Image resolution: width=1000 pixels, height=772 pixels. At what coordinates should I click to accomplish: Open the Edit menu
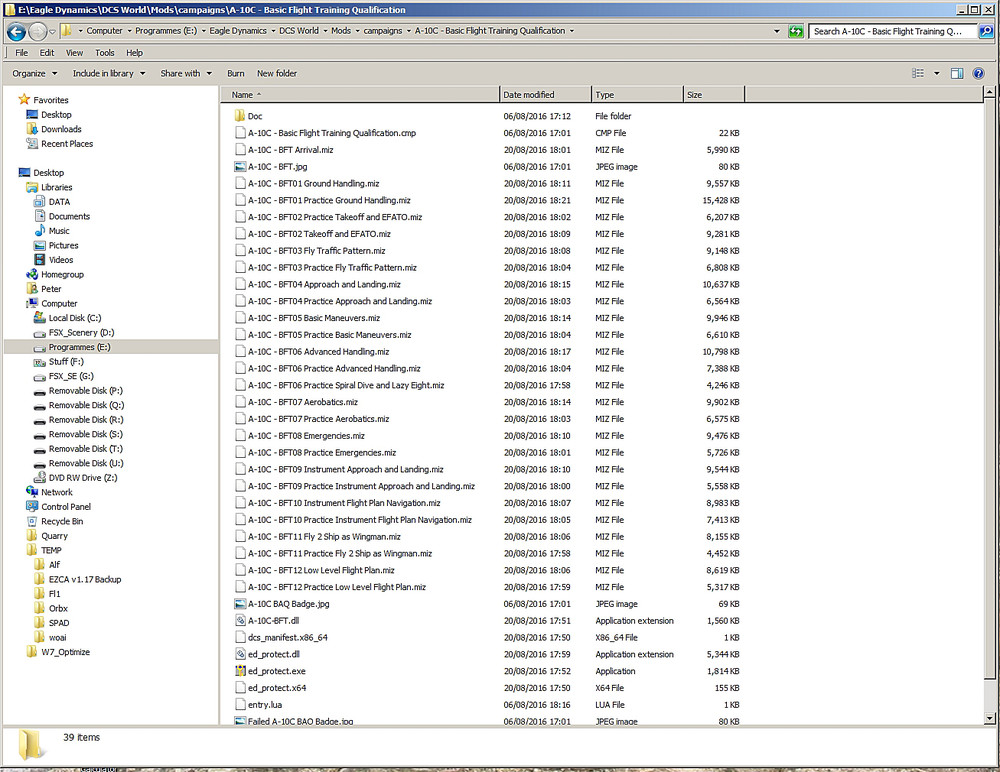(47, 53)
